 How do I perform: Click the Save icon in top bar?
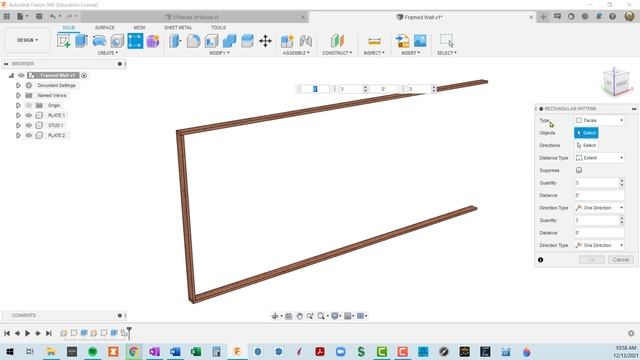tap(39, 16)
